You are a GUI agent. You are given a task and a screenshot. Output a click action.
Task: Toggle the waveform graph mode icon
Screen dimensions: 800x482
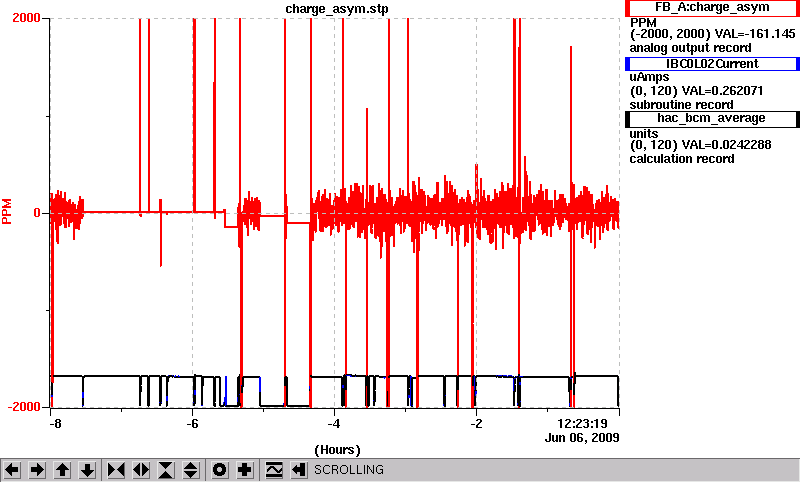point(274,470)
